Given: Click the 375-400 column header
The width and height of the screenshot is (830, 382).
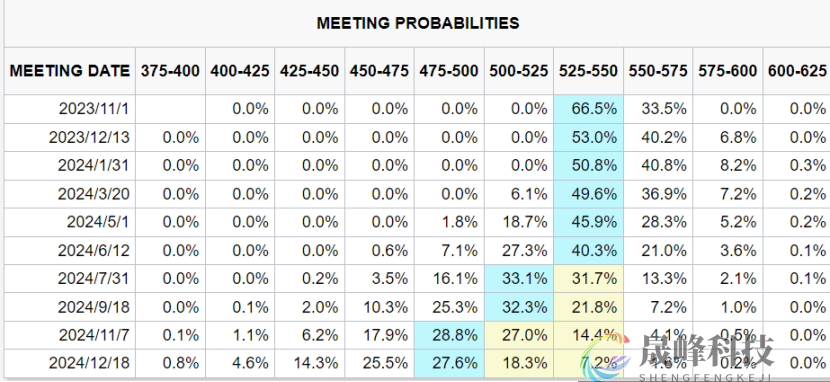Looking at the screenshot, I should [x=170, y=71].
